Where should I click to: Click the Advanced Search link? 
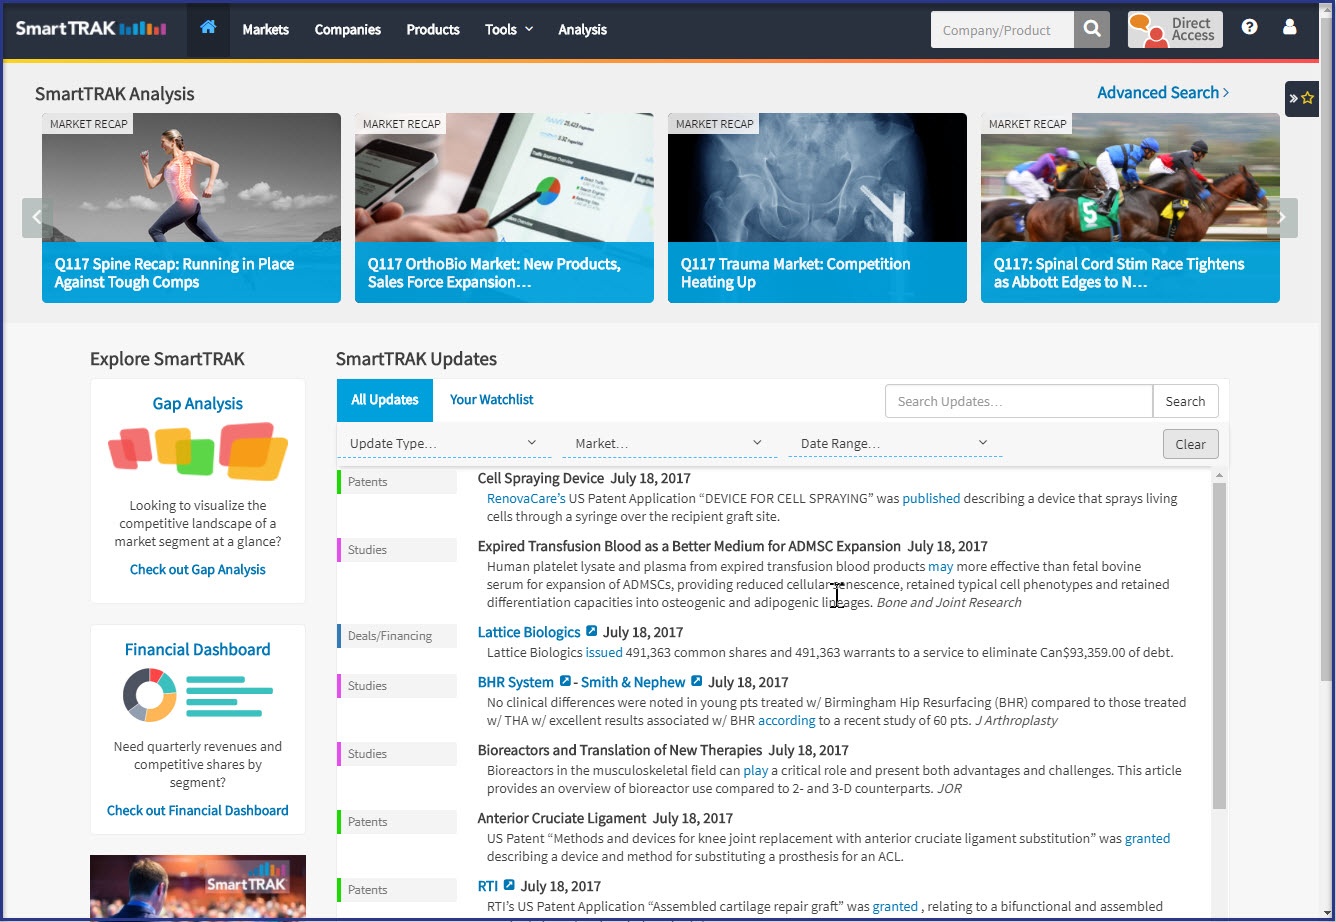click(x=1163, y=92)
